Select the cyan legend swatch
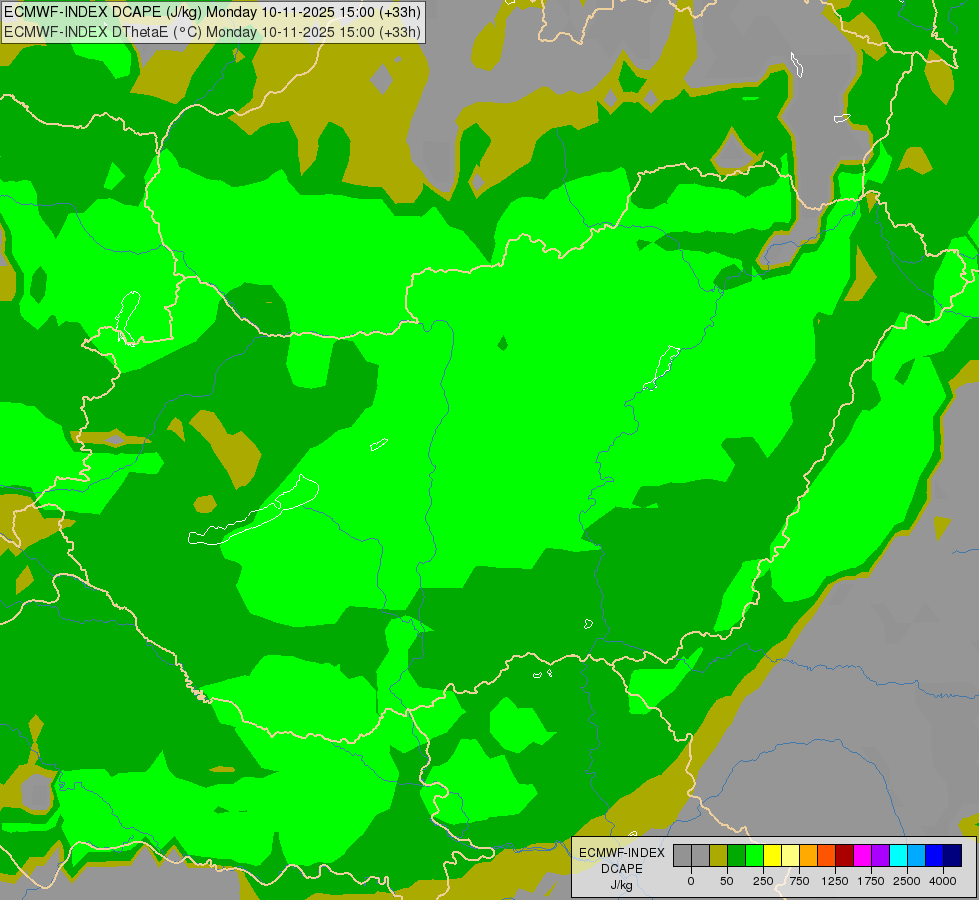 tap(899, 856)
